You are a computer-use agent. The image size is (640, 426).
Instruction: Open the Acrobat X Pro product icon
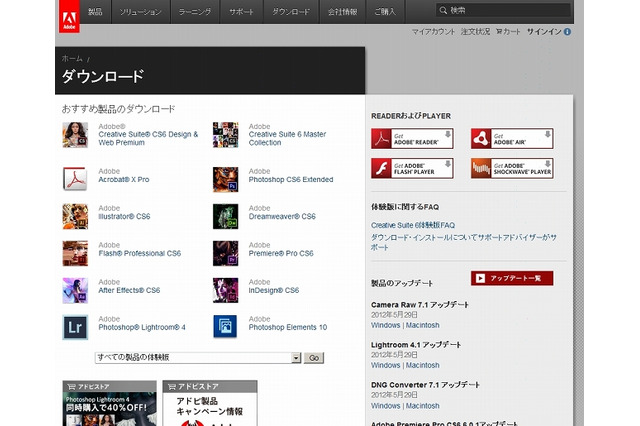(x=76, y=179)
